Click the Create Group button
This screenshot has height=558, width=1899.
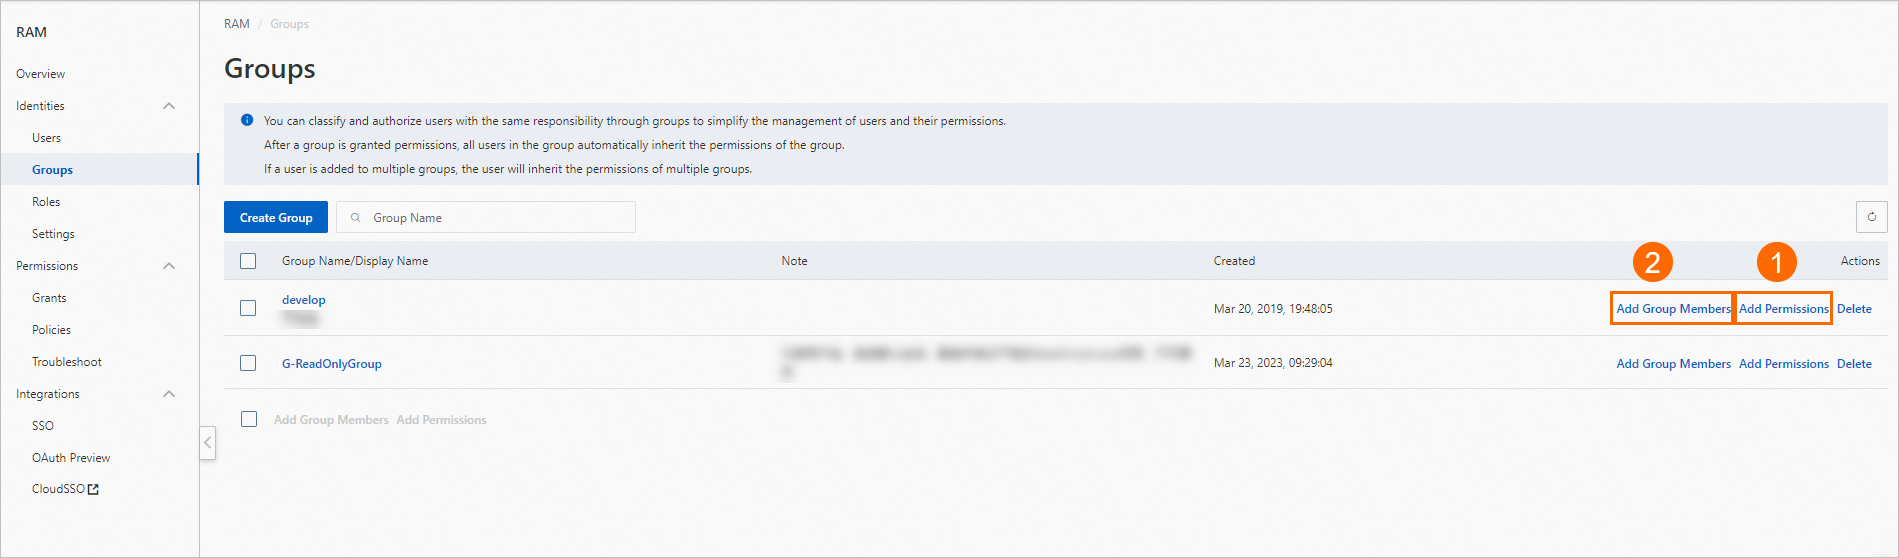click(276, 217)
